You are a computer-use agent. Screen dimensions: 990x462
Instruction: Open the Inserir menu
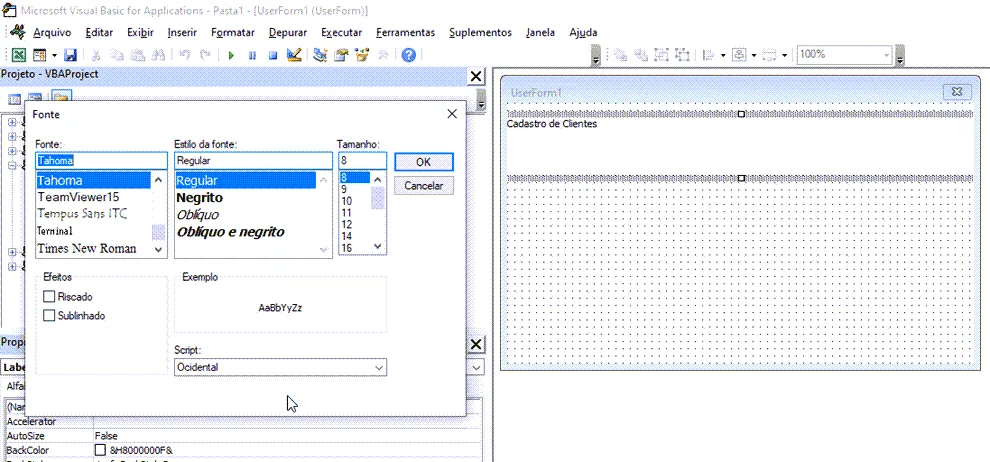click(x=182, y=32)
